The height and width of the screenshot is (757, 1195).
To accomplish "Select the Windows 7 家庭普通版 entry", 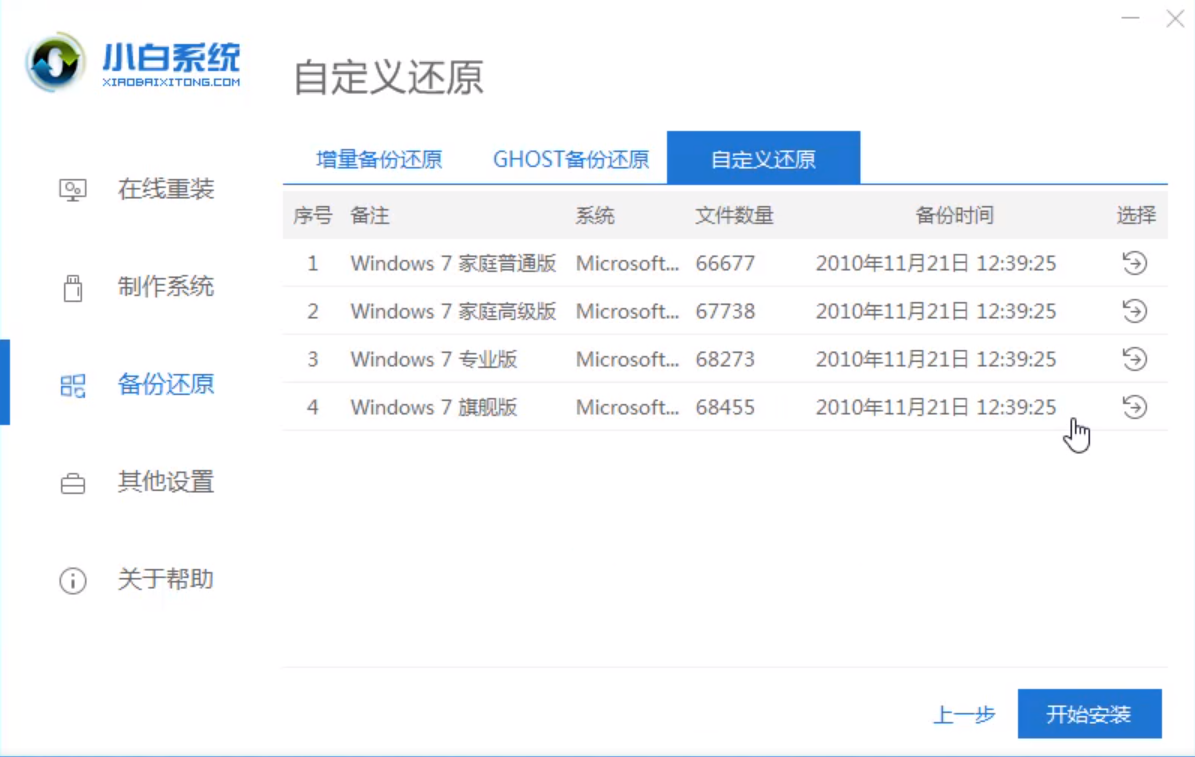I will tap(453, 263).
